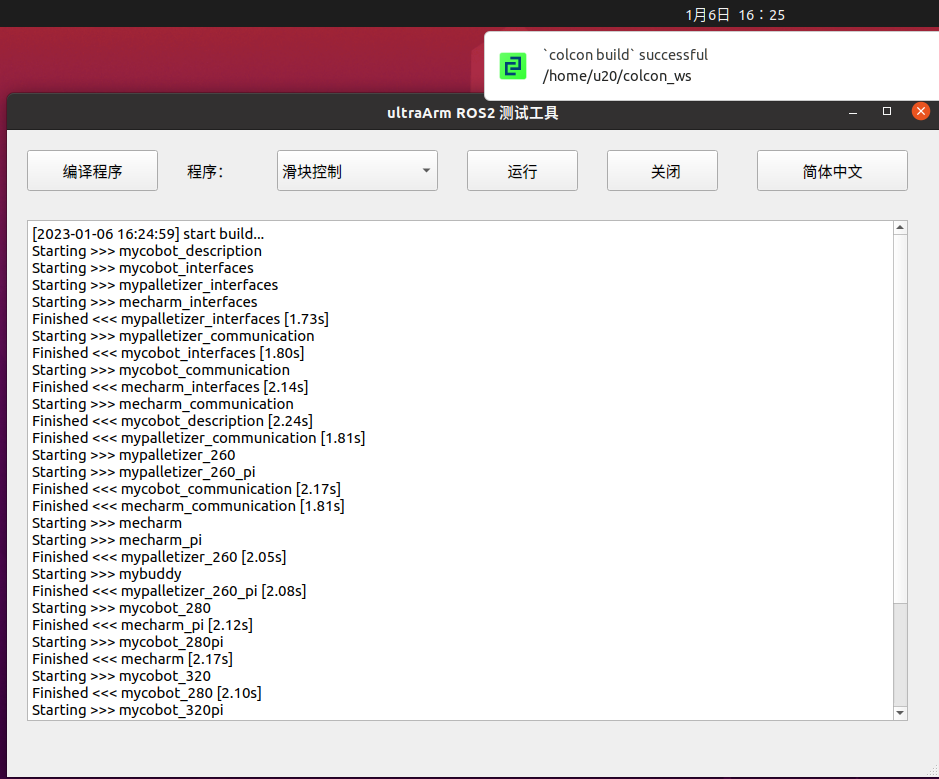939x779 pixels.
Task: Click log line 'Finished <<< mycobot_280 [2.10s]'
Action: pyautogui.click(x=147, y=693)
